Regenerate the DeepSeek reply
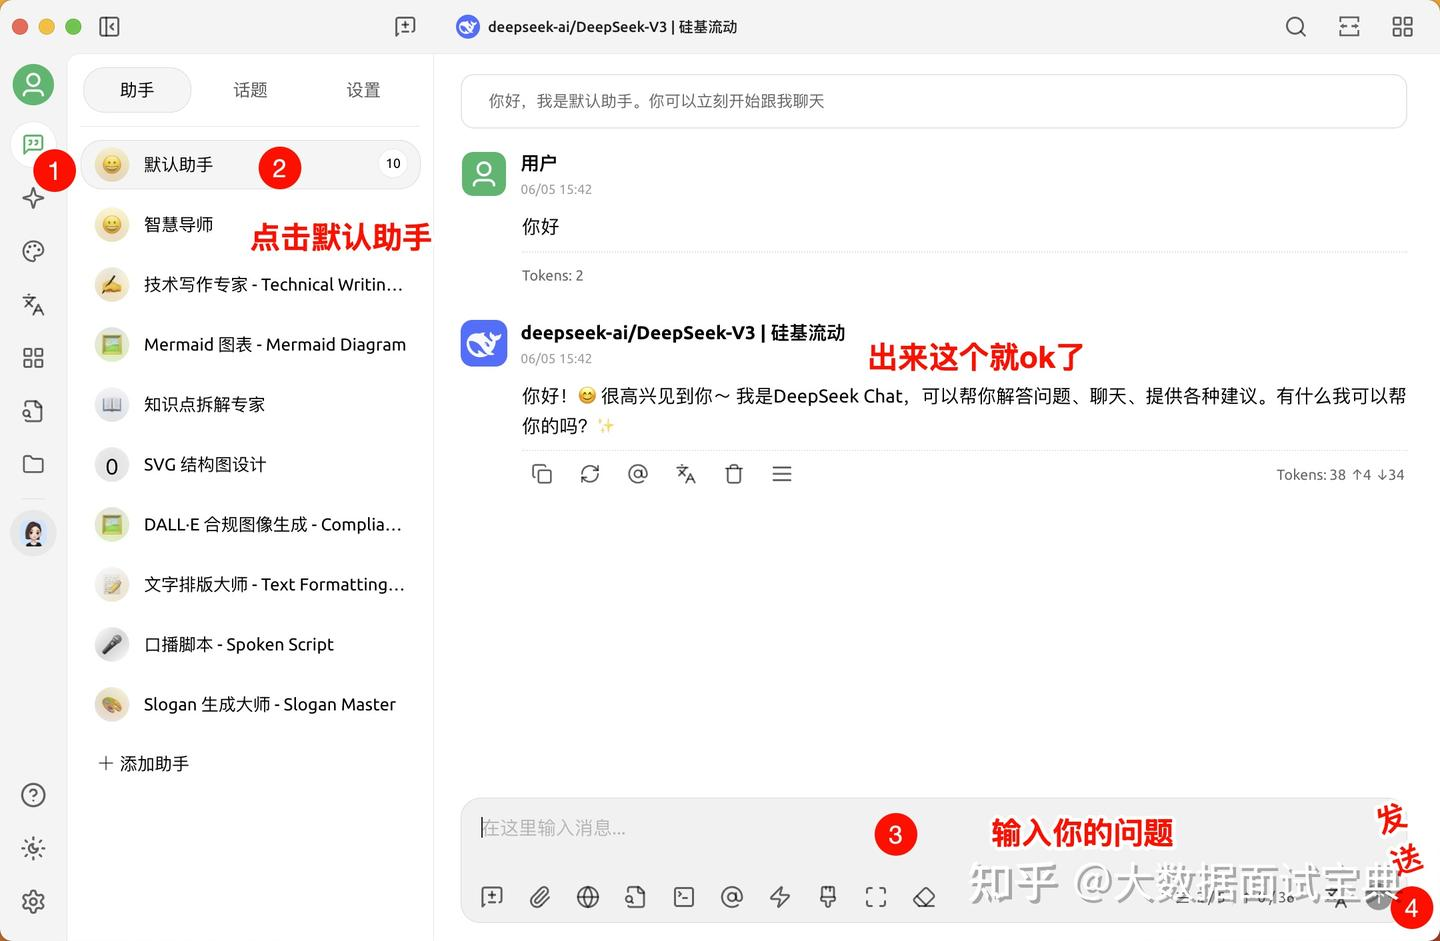This screenshot has width=1440, height=941. click(x=590, y=474)
